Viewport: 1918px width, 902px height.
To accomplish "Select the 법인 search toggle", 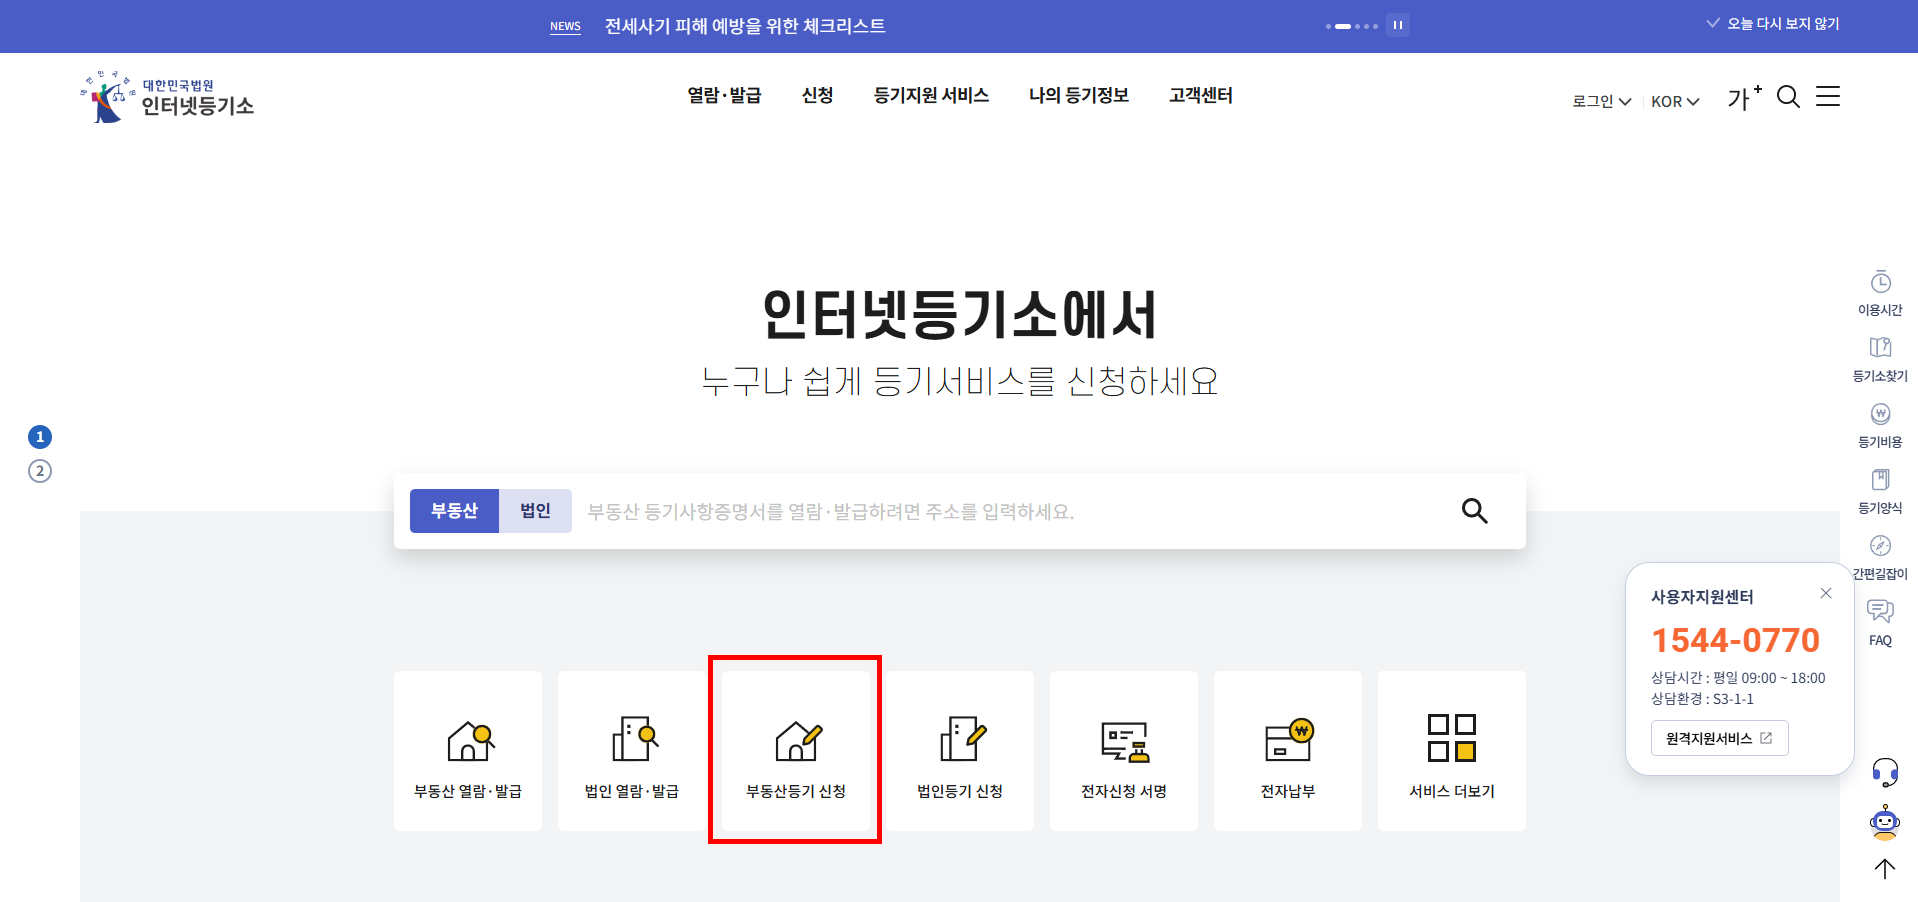I will point(535,511).
